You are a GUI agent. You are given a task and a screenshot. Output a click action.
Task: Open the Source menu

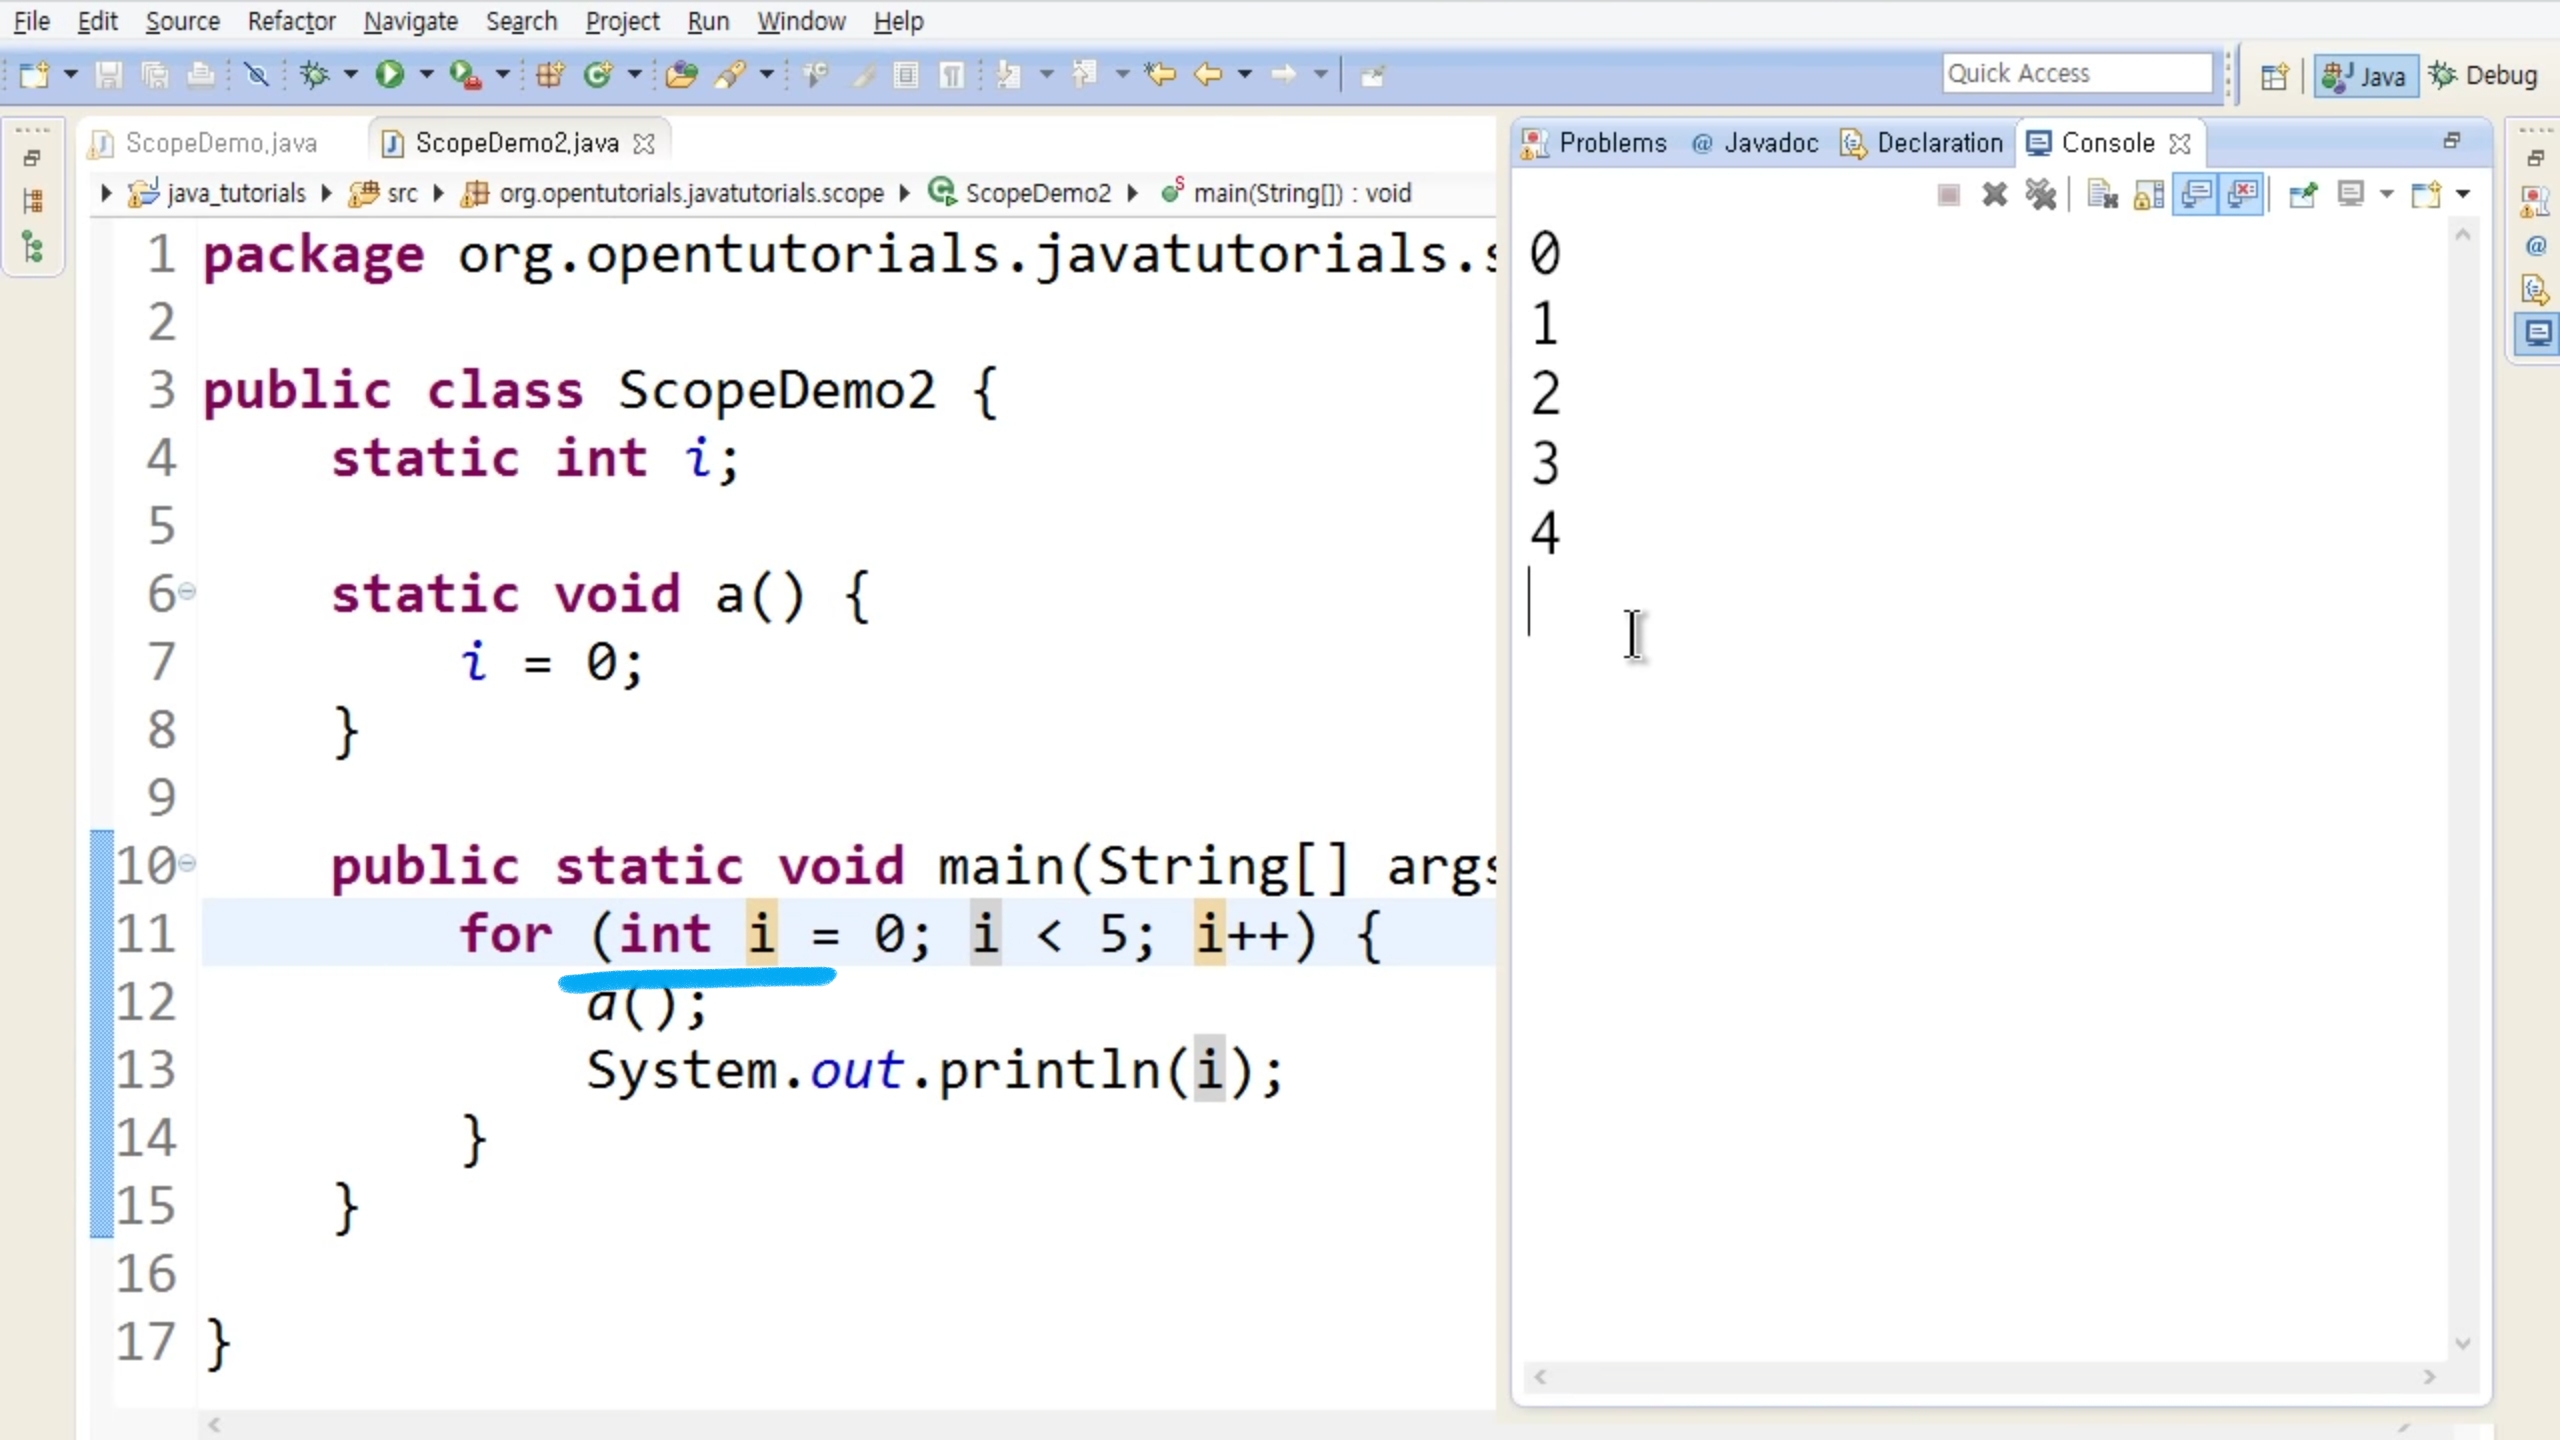182,21
